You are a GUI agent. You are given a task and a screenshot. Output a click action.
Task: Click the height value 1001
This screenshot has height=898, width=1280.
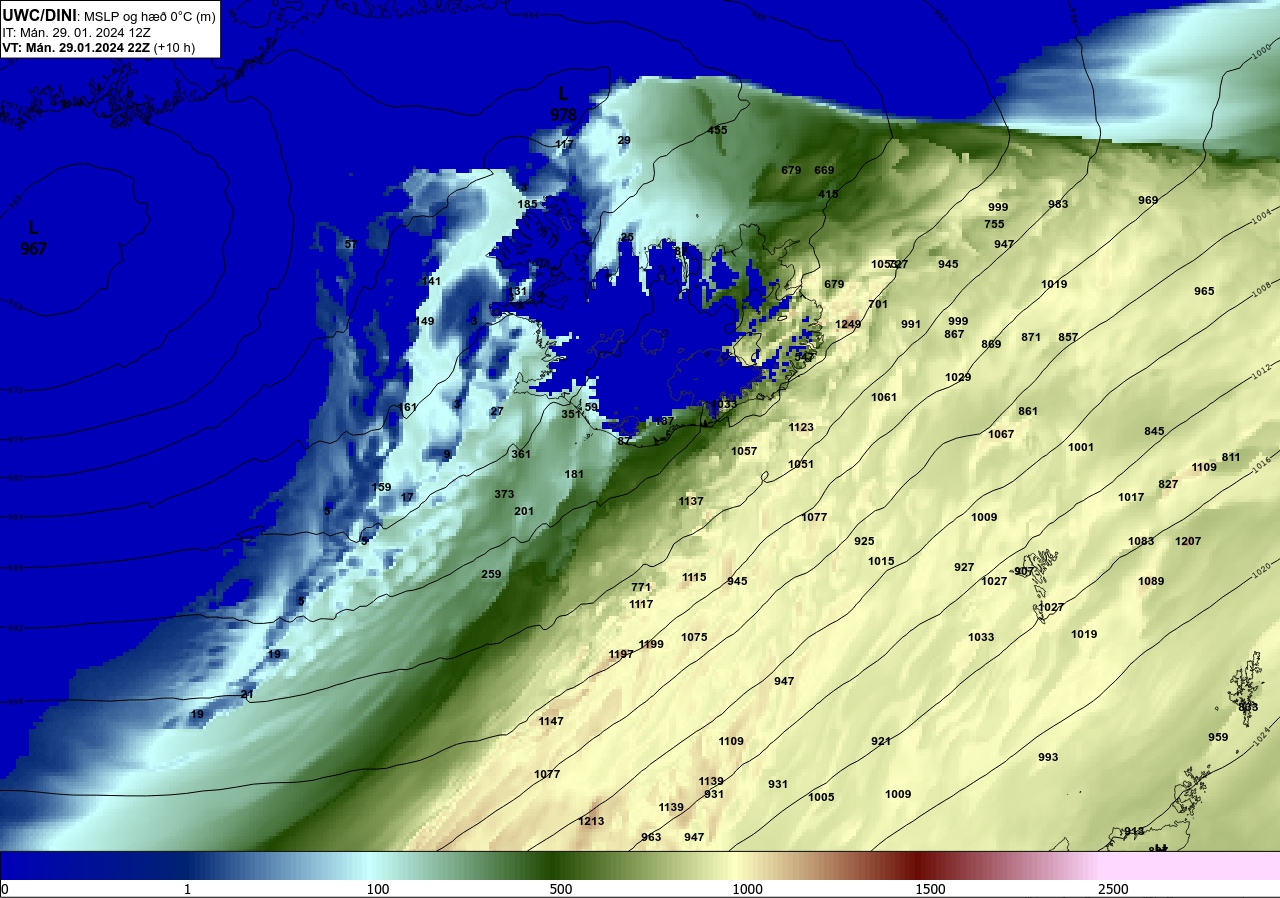tap(1081, 447)
